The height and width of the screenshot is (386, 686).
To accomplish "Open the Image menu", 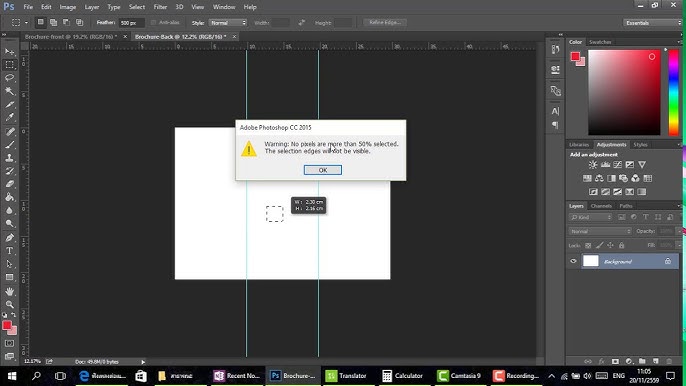I will [x=67, y=7].
